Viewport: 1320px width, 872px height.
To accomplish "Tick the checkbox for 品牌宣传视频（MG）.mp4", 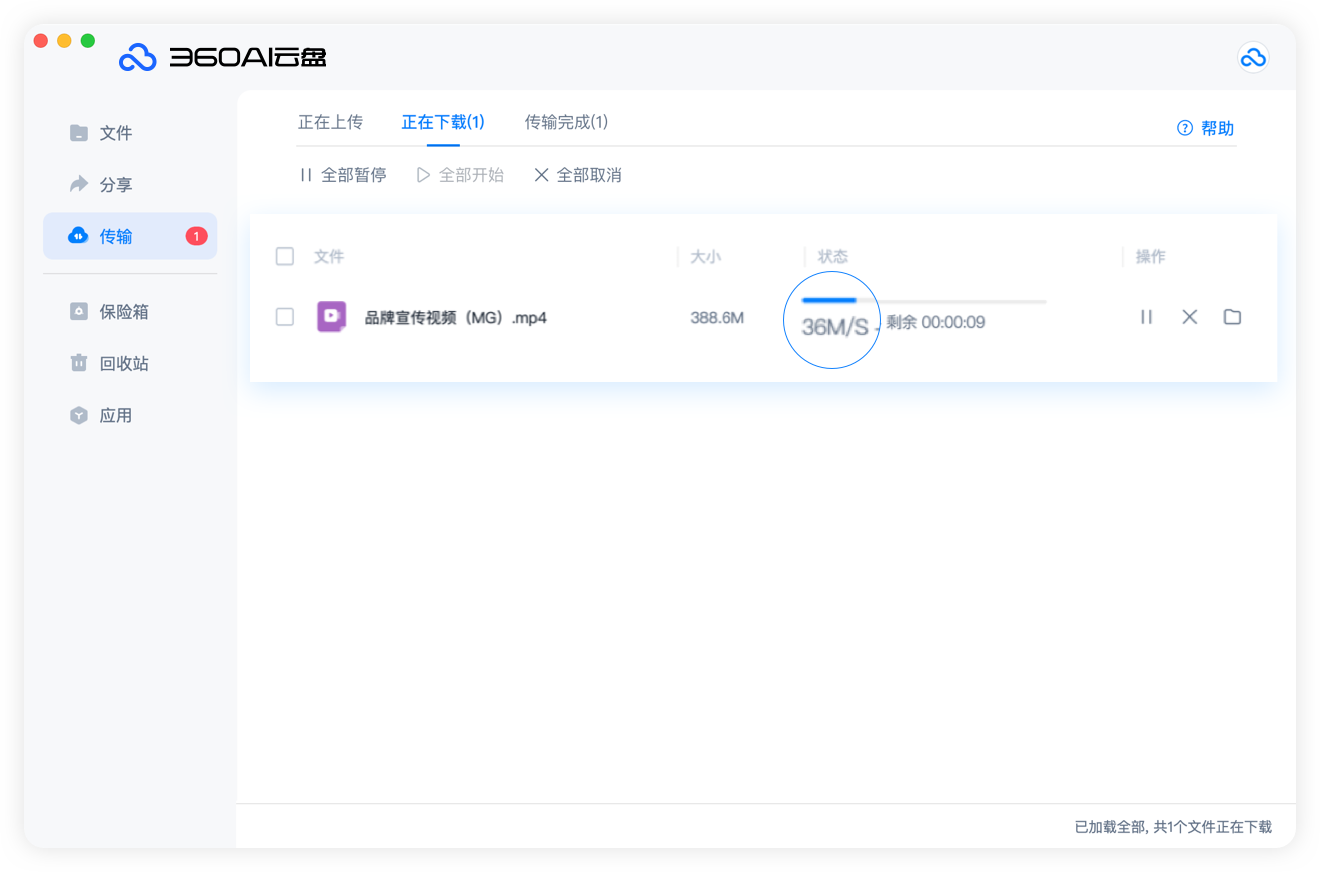I will tap(285, 317).
